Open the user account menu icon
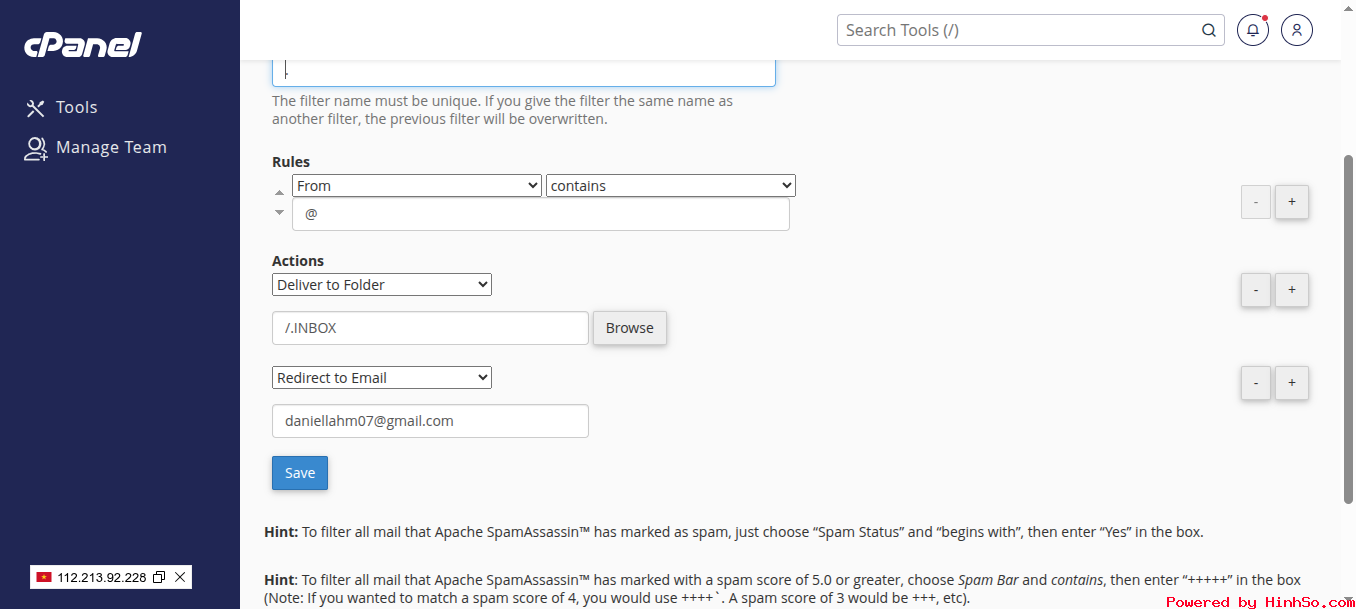1356x609 pixels. [x=1297, y=30]
